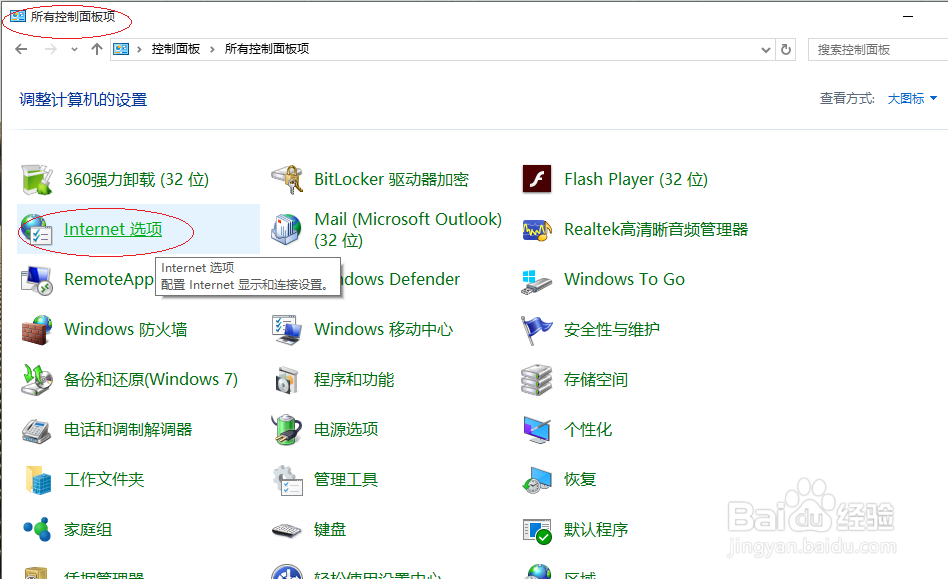Open the 默认程序 link
Image resolution: width=948 pixels, height=579 pixels.
596,530
